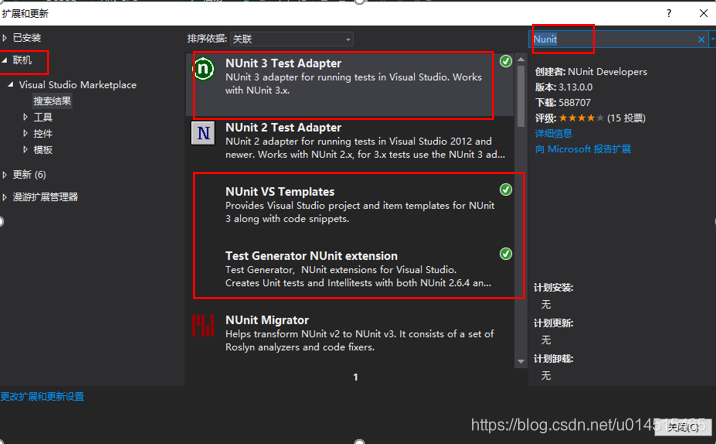Select NUnit VS Templates title
The width and height of the screenshot is (716, 444).
pos(279,192)
